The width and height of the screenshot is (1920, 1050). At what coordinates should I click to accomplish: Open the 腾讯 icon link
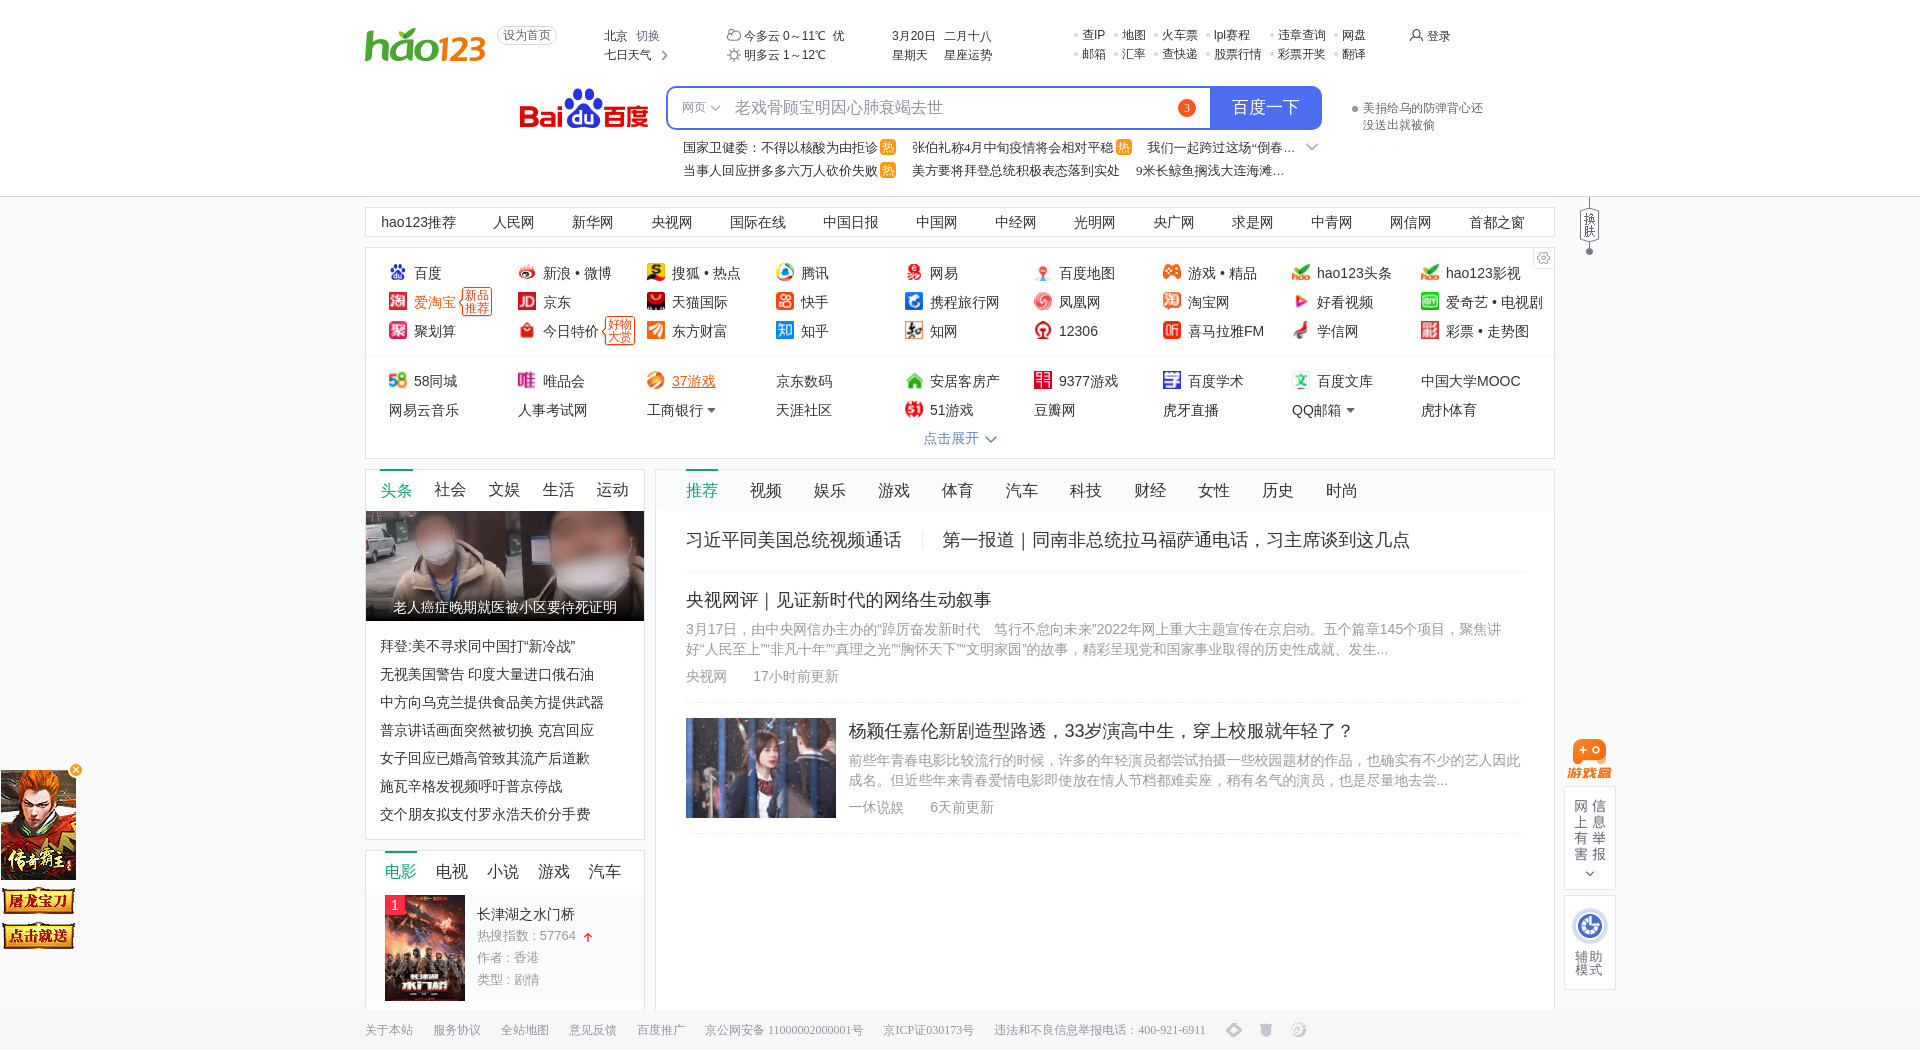click(785, 272)
